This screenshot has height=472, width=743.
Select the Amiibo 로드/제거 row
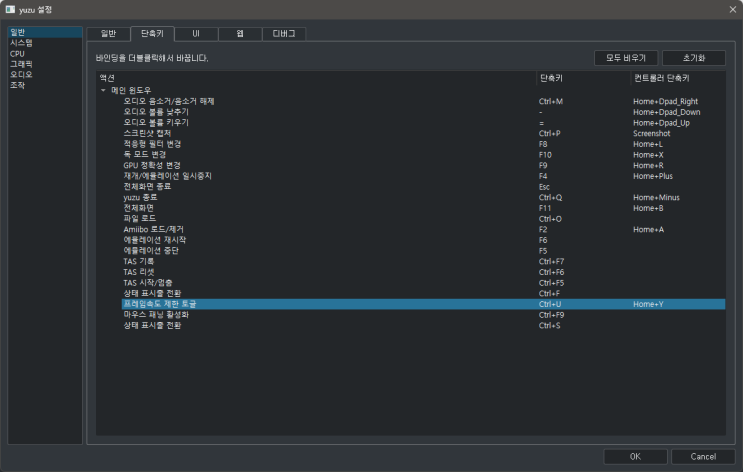pos(423,229)
